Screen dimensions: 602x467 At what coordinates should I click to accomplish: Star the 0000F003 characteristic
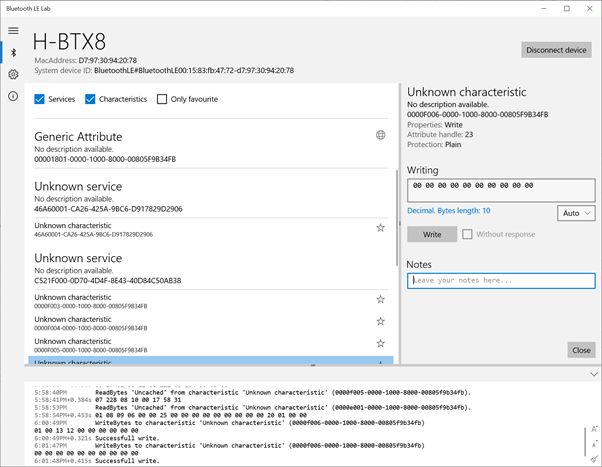[x=380, y=299]
